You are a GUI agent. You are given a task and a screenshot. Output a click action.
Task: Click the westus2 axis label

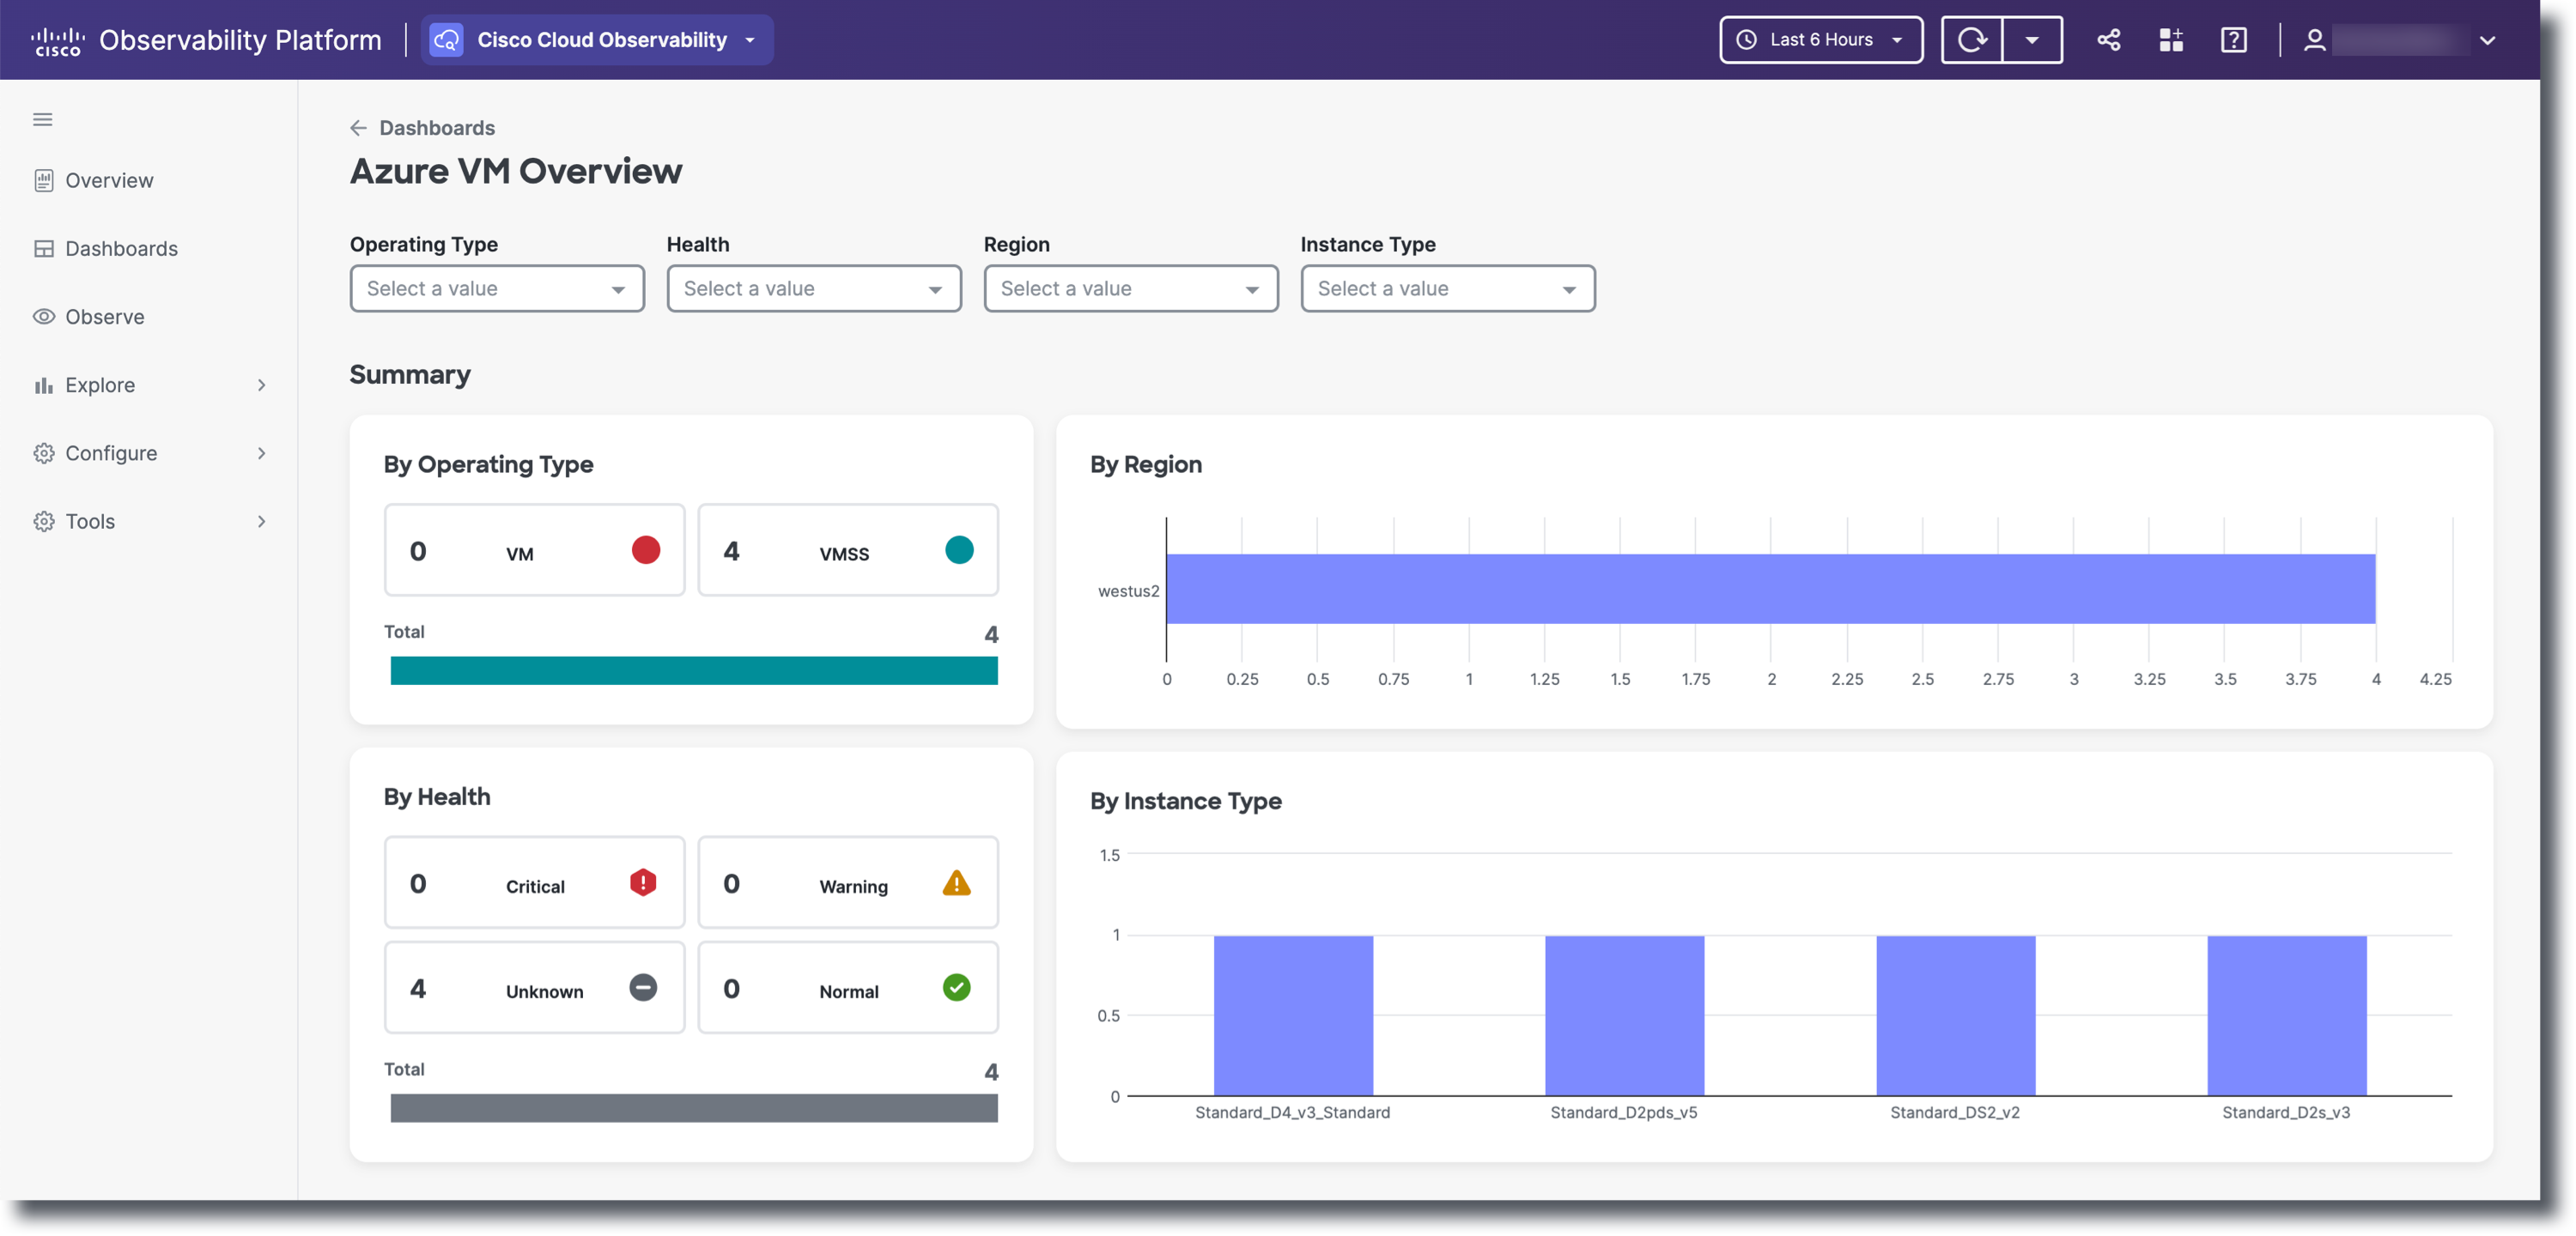tap(1128, 591)
